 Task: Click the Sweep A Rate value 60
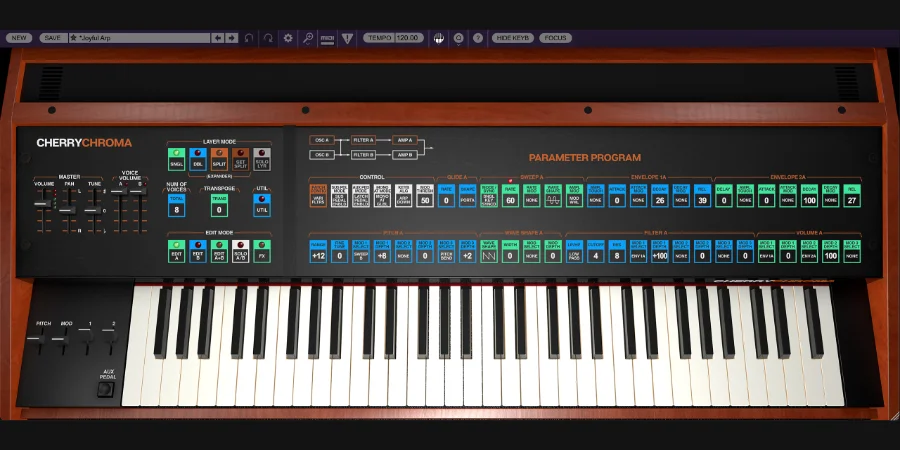tap(510, 200)
